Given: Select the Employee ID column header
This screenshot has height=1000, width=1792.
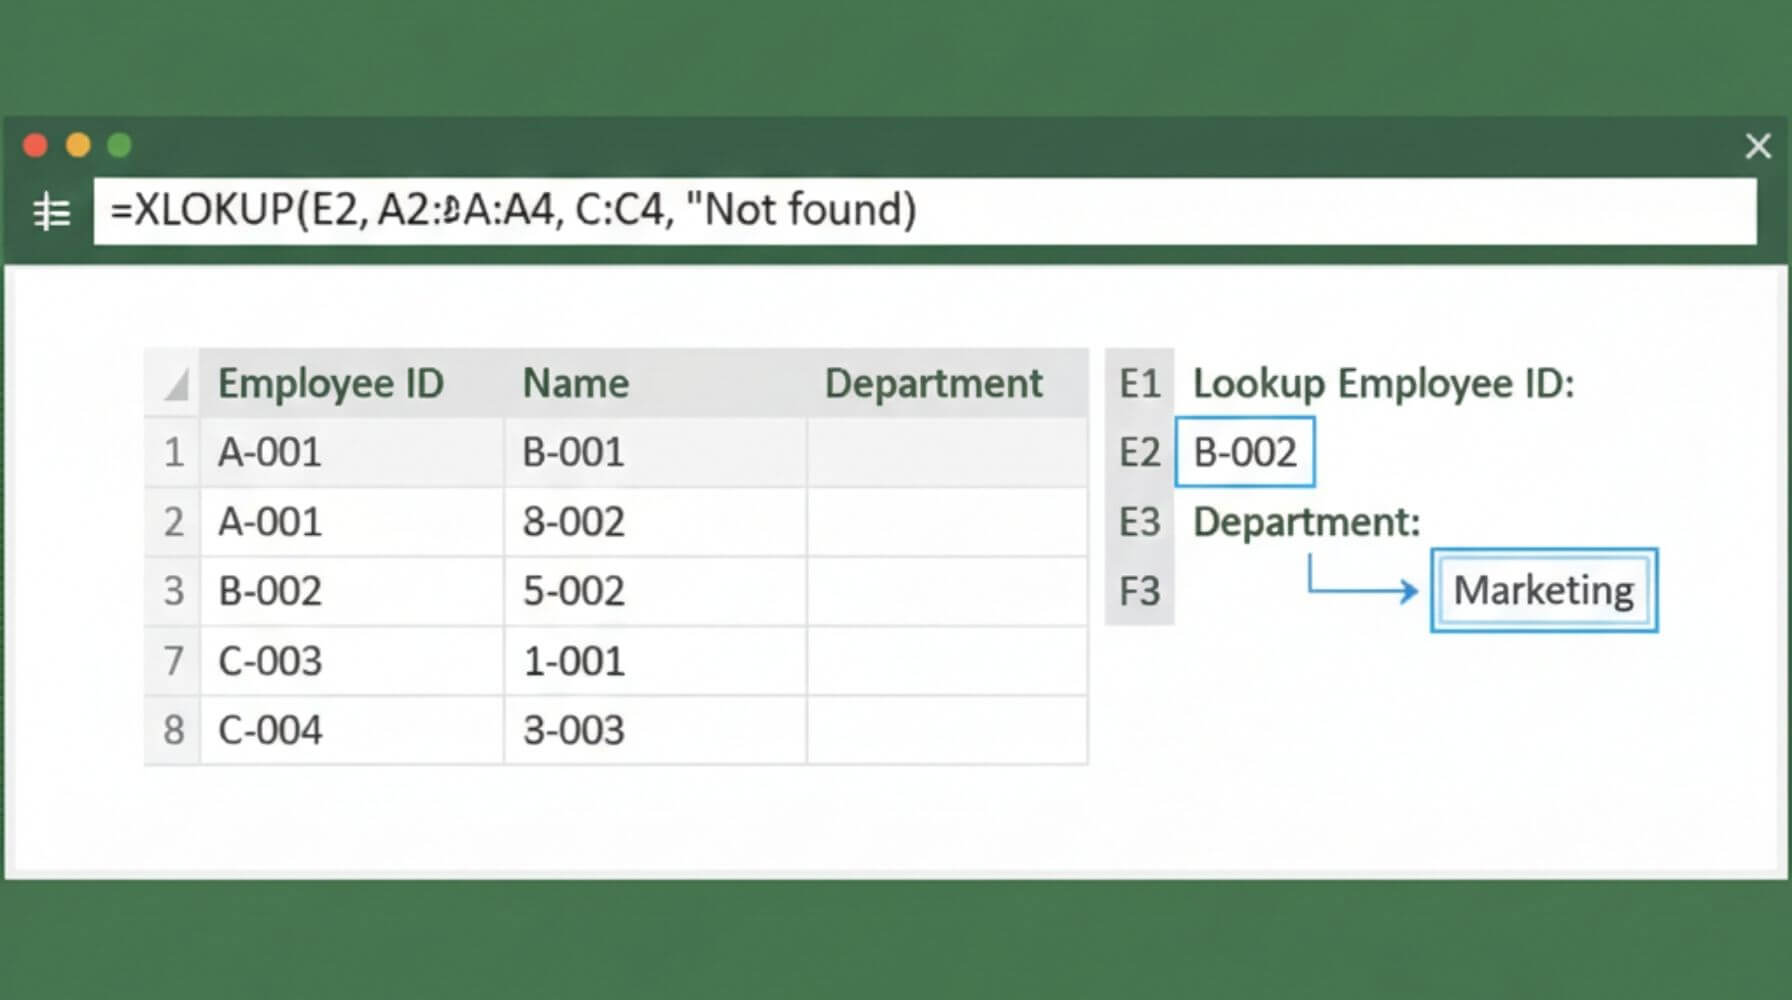Looking at the screenshot, I should (331, 384).
